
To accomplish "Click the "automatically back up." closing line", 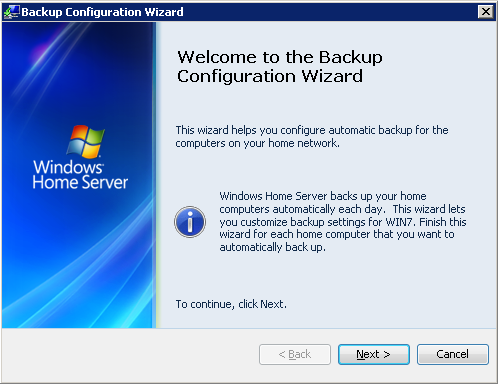I will (x=272, y=247).
